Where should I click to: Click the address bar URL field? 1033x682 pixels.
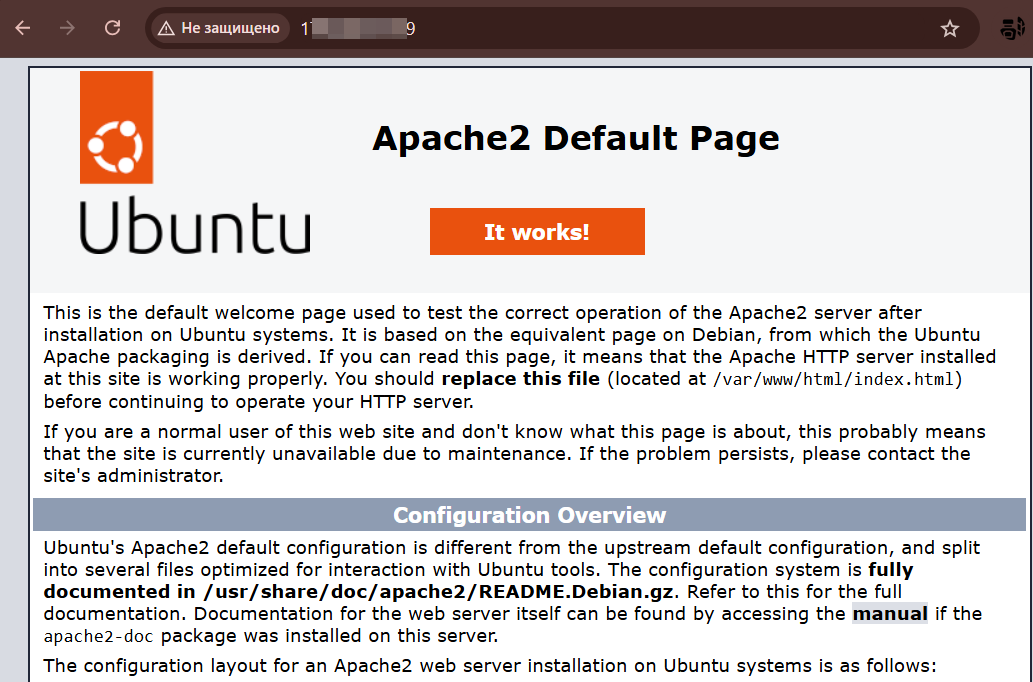click(x=600, y=28)
